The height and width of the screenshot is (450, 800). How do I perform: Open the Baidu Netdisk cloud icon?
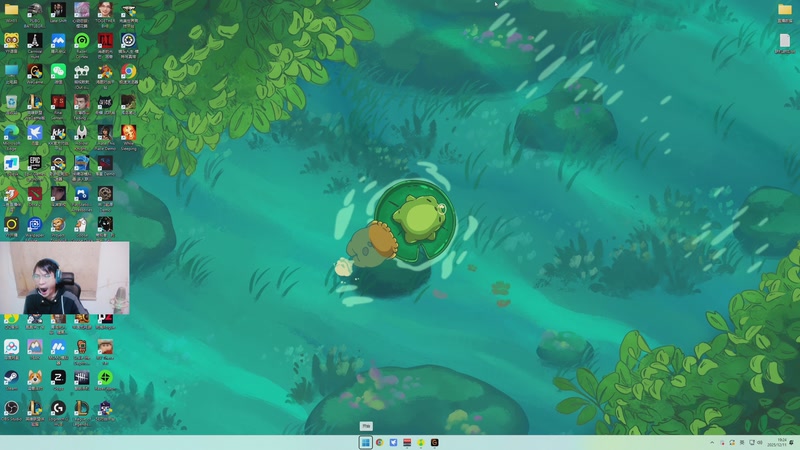11,347
